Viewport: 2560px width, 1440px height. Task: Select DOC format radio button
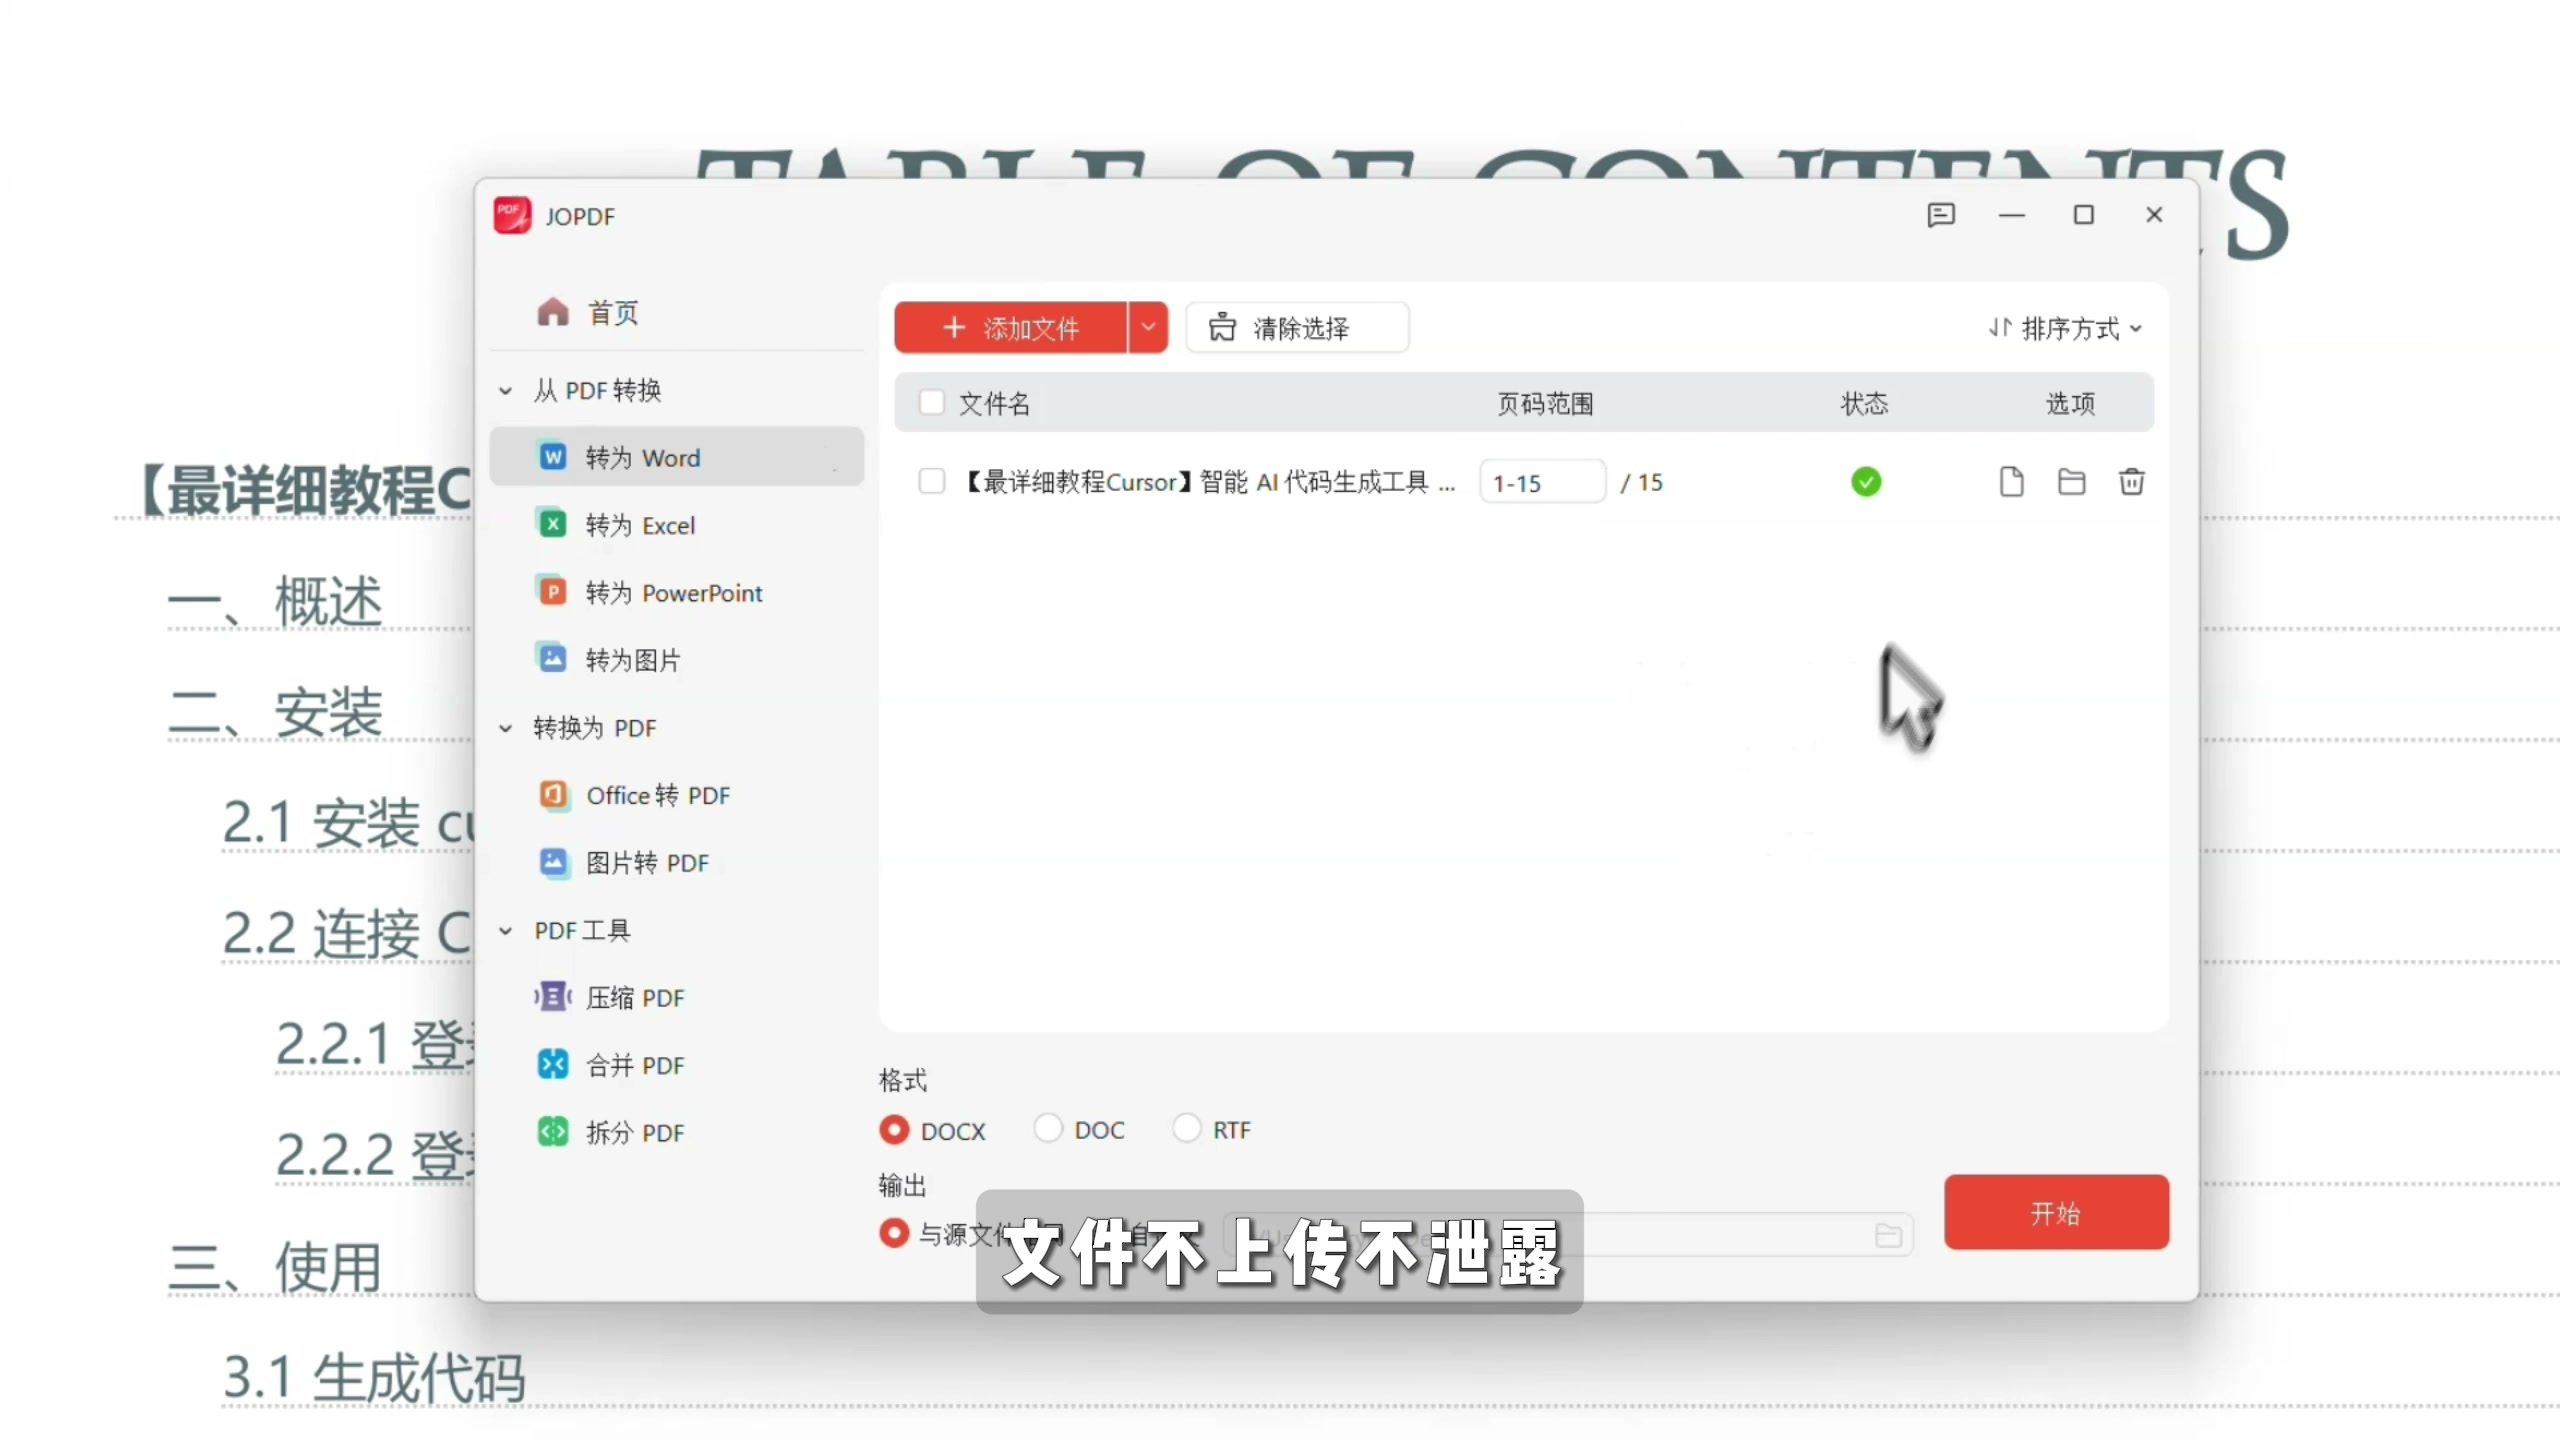(1047, 1129)
